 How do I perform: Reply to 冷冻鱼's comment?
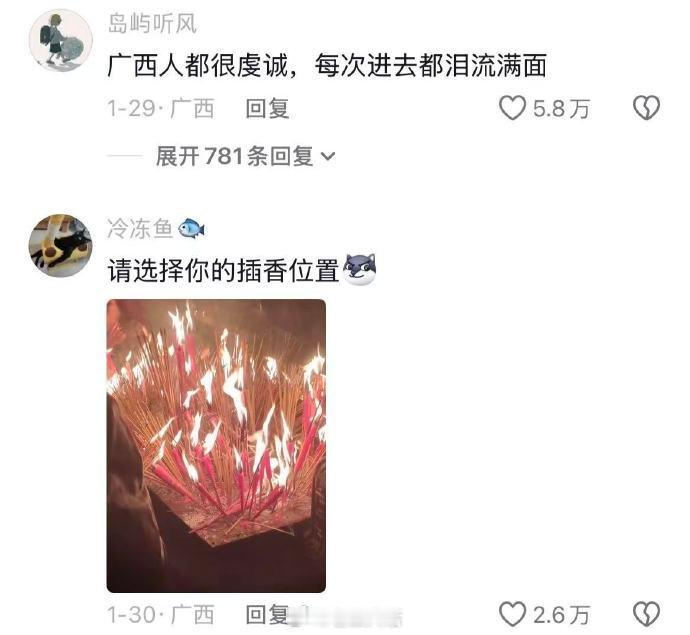267,615
